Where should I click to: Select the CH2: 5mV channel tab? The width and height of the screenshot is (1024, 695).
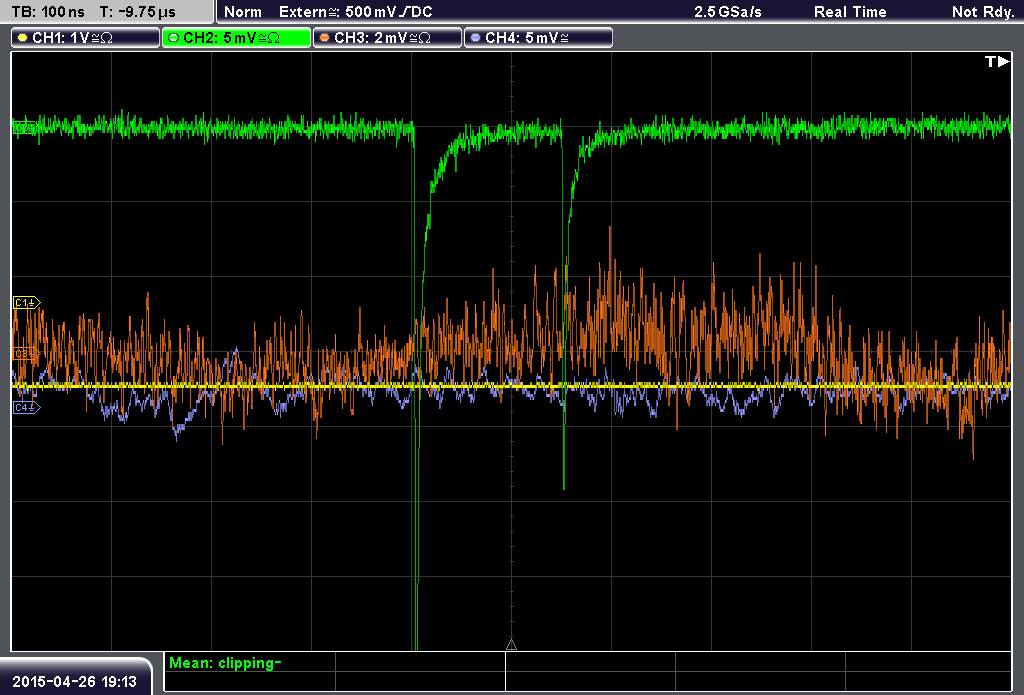(x=236, y=38)
